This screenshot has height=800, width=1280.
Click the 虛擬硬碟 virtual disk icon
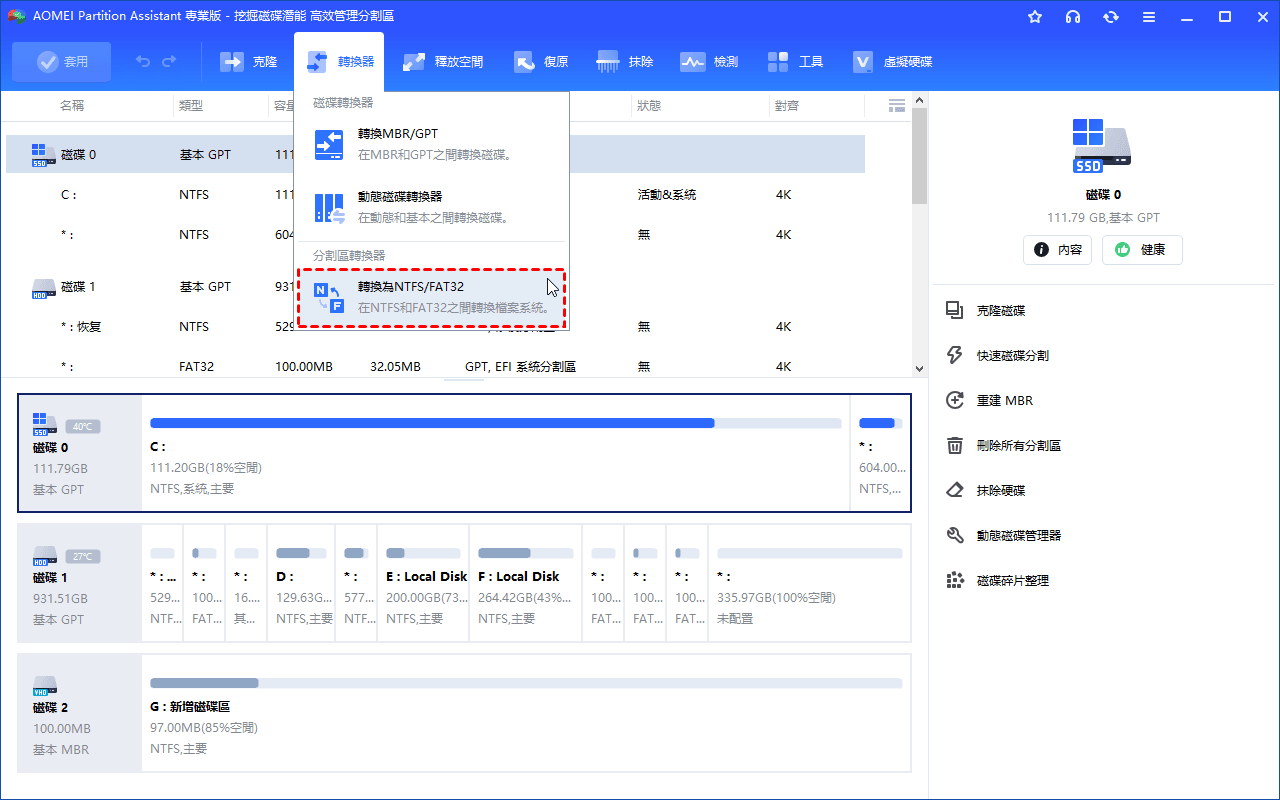coord(864,62)
